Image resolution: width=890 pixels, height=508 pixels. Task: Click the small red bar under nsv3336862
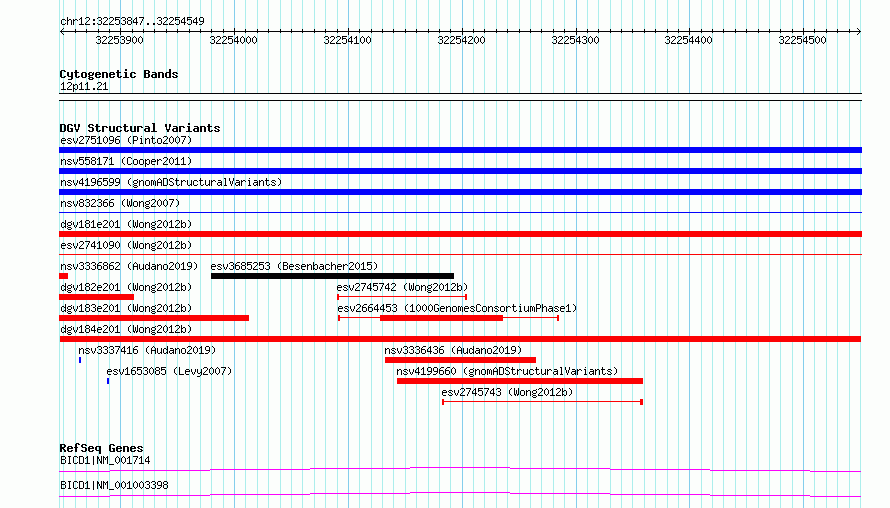(x=64, y=276)
